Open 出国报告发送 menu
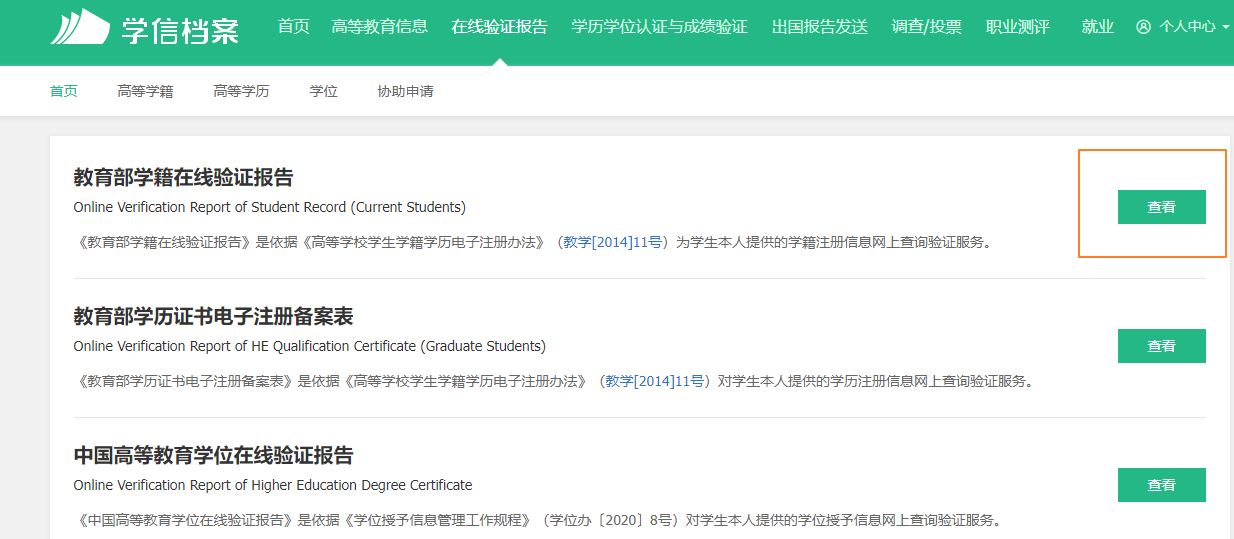Image resolution: width=1234 pixels, height=539 pixels. (820, 27)
